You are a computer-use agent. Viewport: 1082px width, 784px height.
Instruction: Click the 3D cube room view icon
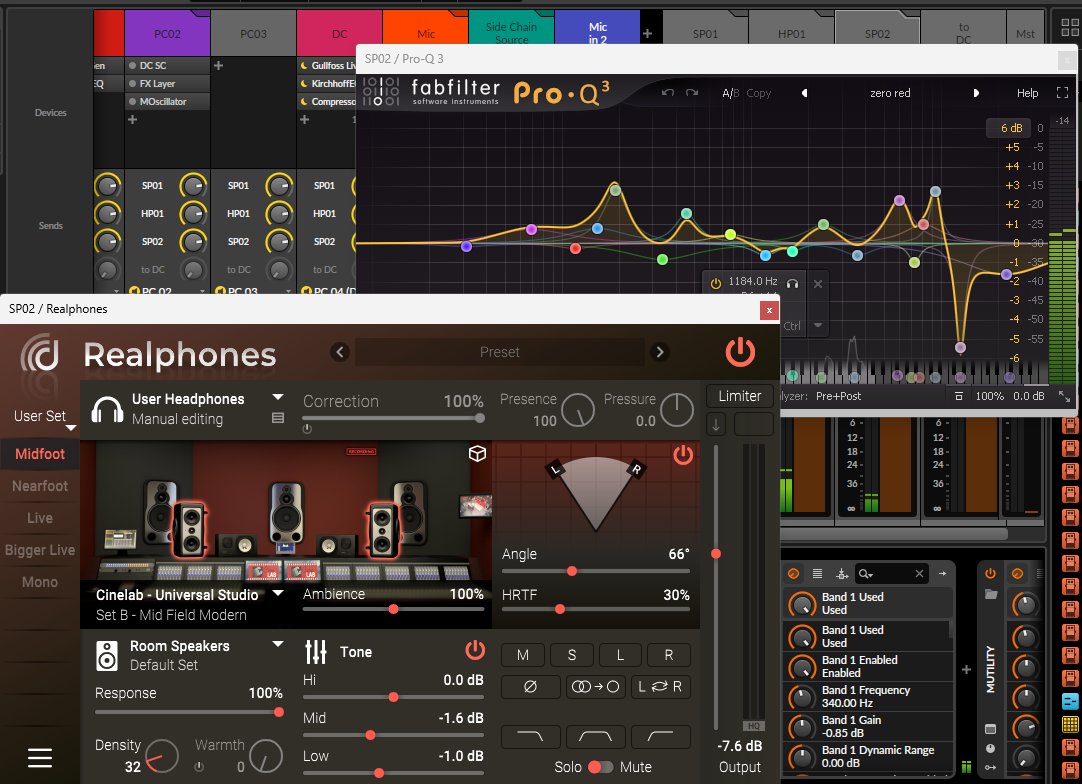tap(477, 453)
